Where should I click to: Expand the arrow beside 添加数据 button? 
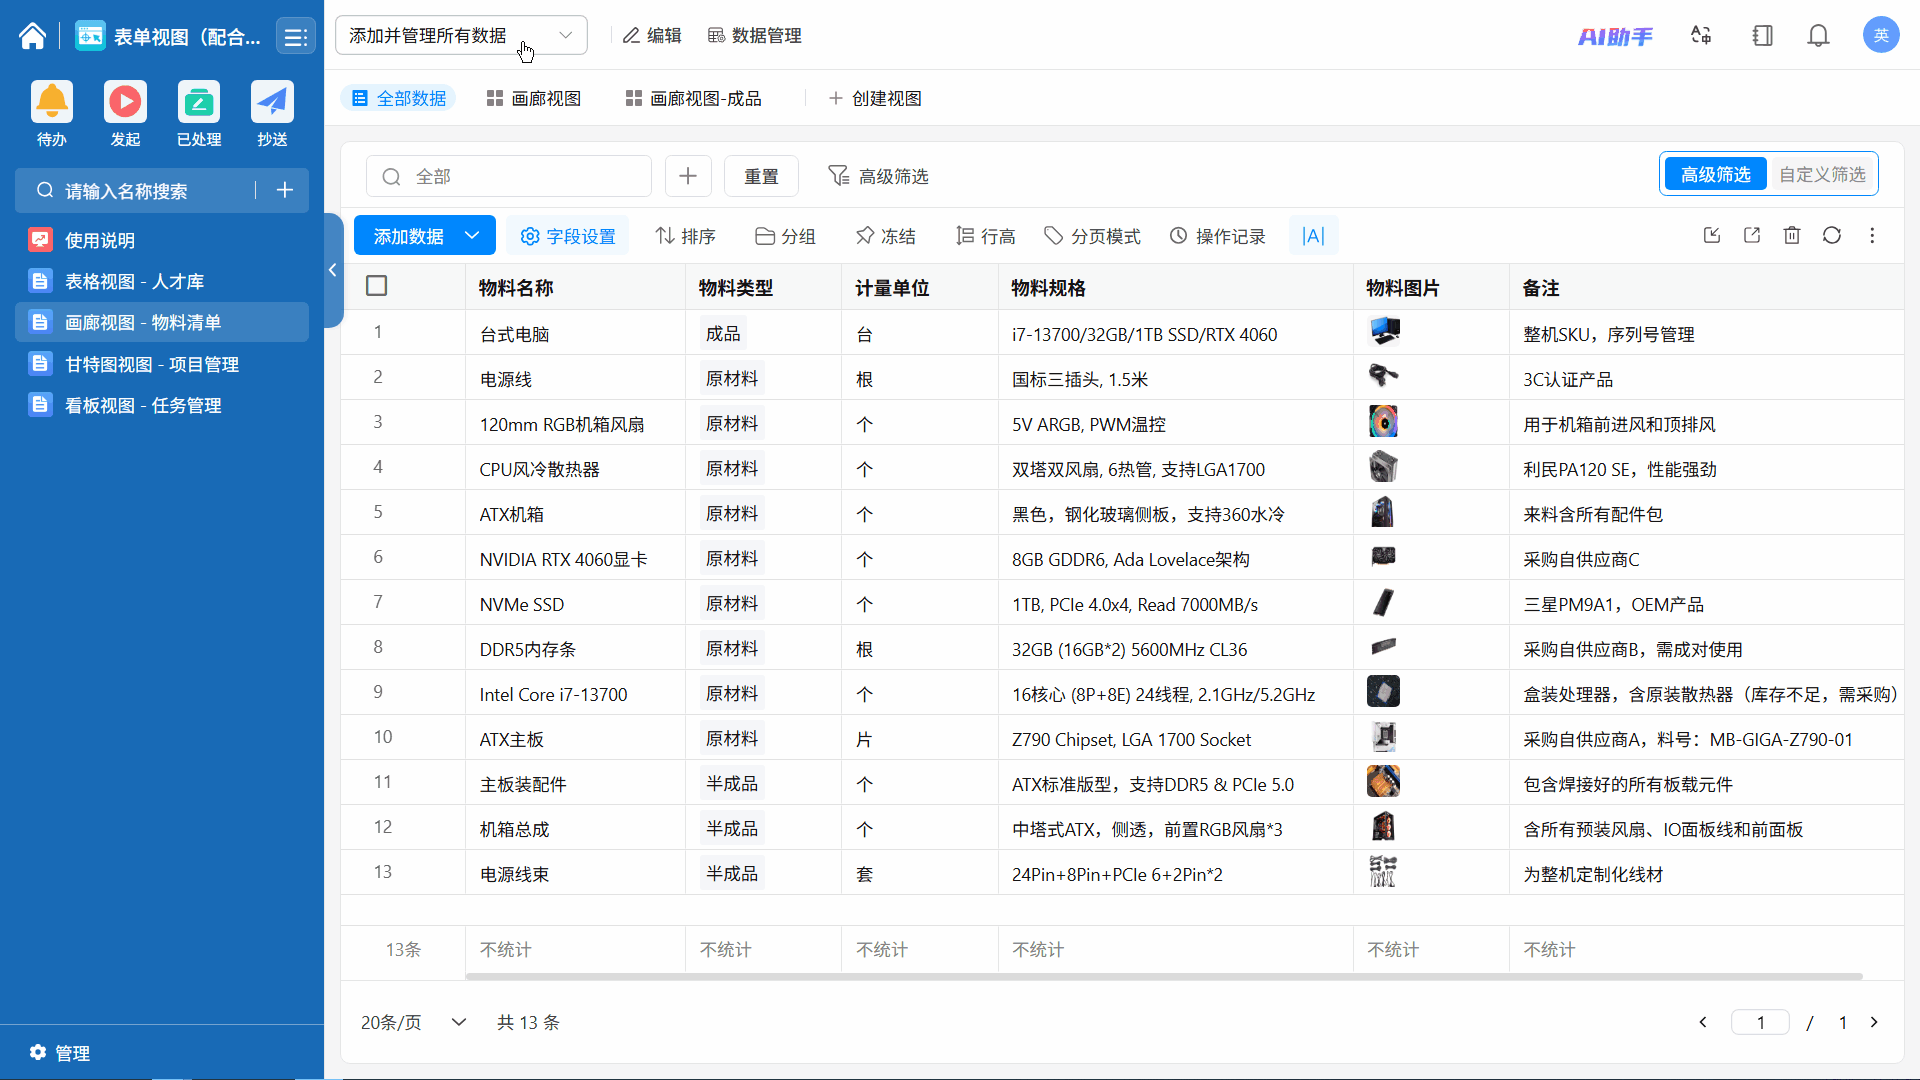473,236
